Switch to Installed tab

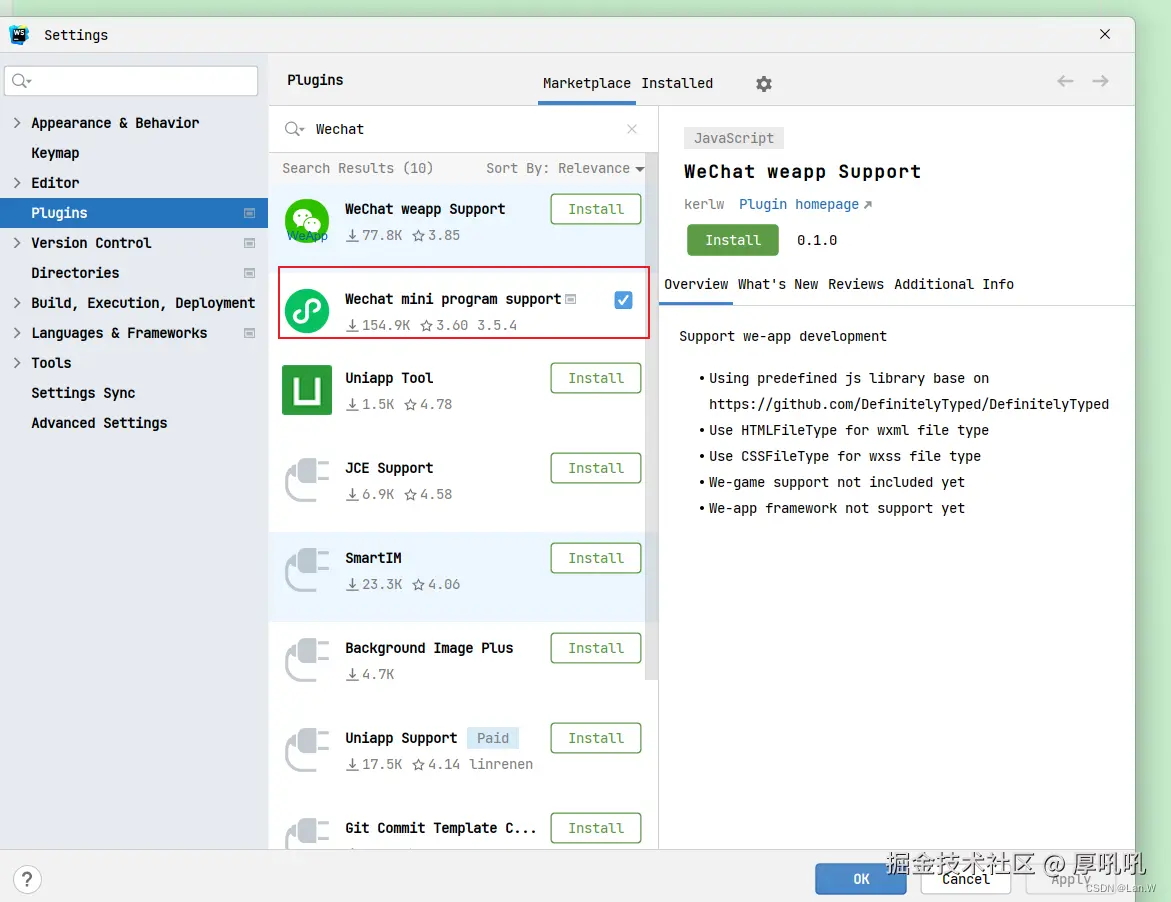pyautogui.click(x=677, y=83)
